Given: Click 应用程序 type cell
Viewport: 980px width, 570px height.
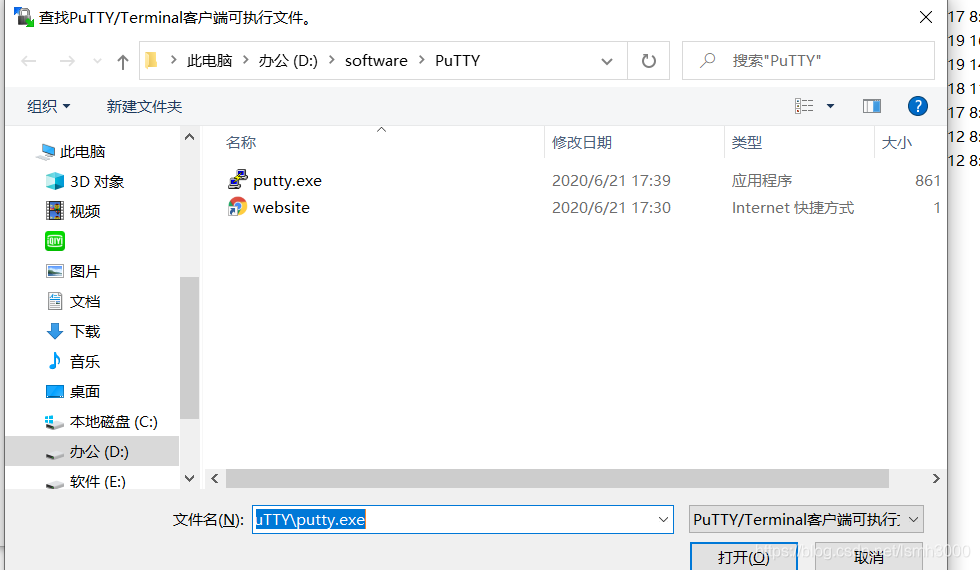Looking at the screenshot, I should point(762,181).
